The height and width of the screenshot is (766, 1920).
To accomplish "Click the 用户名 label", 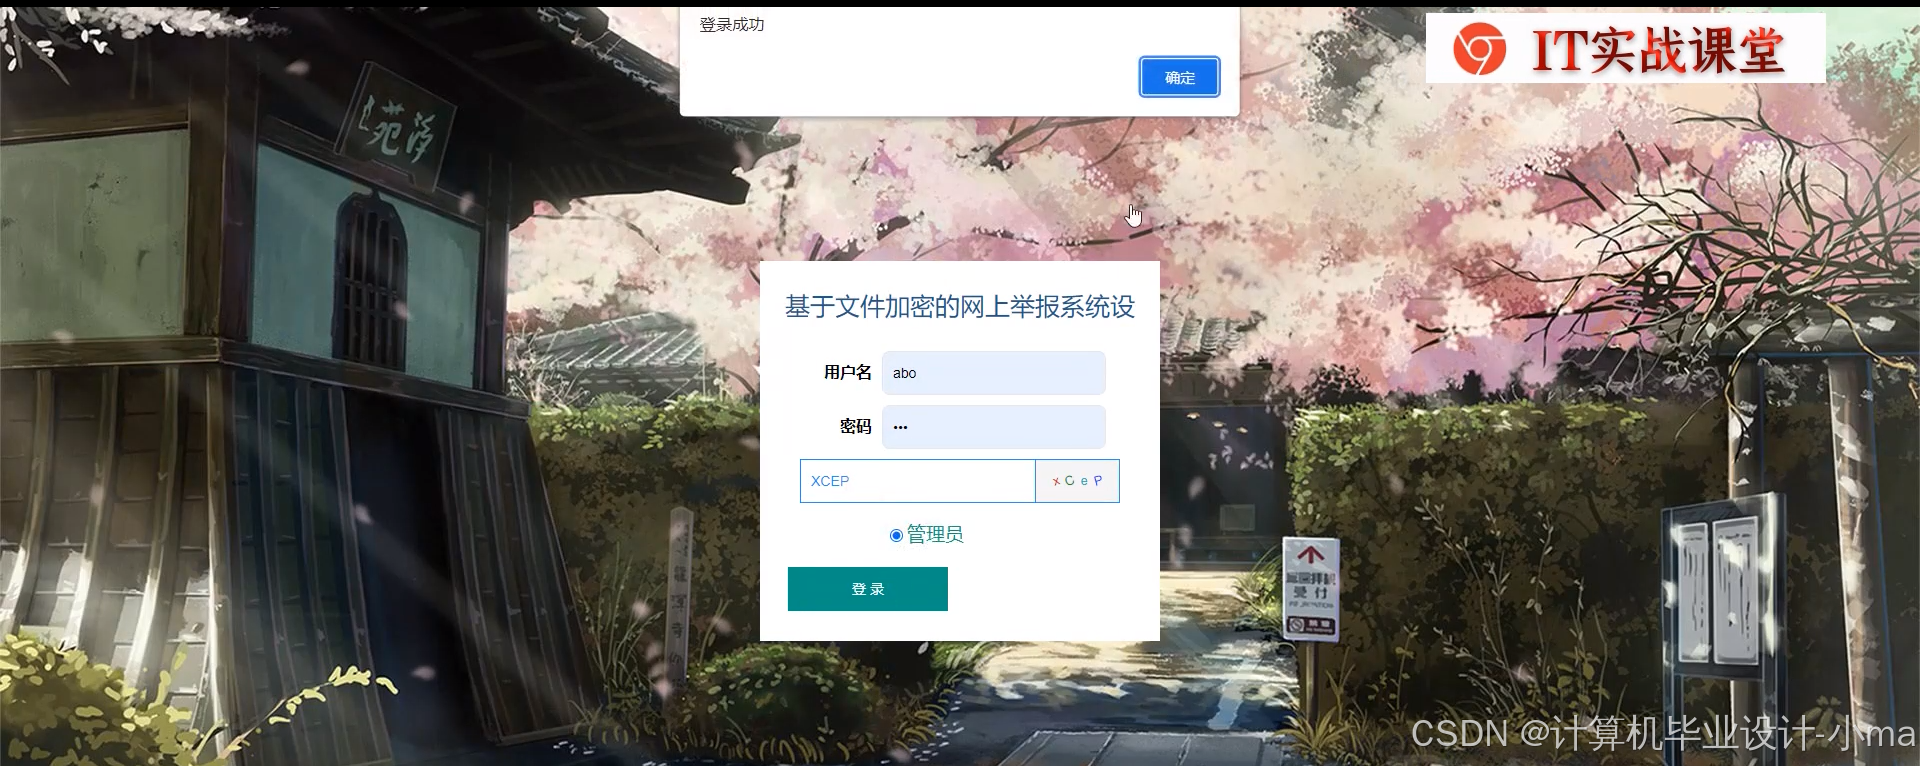I will click(x=848, y=373).
